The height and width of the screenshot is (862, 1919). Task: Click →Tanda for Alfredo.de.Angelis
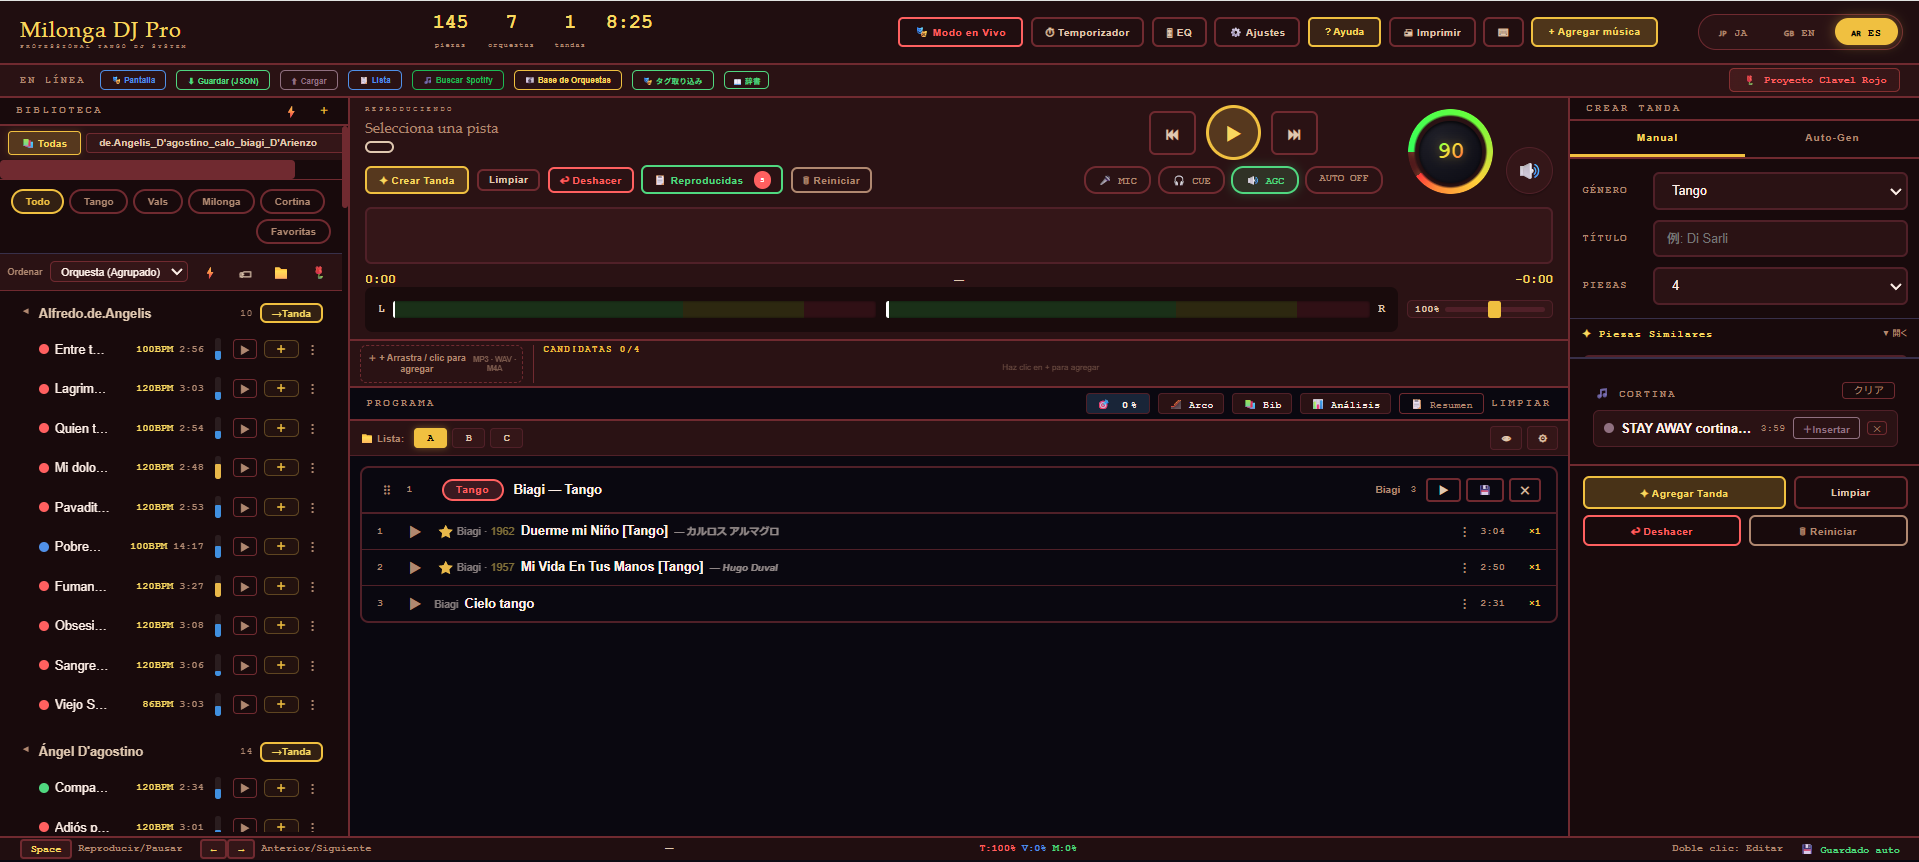291,314
